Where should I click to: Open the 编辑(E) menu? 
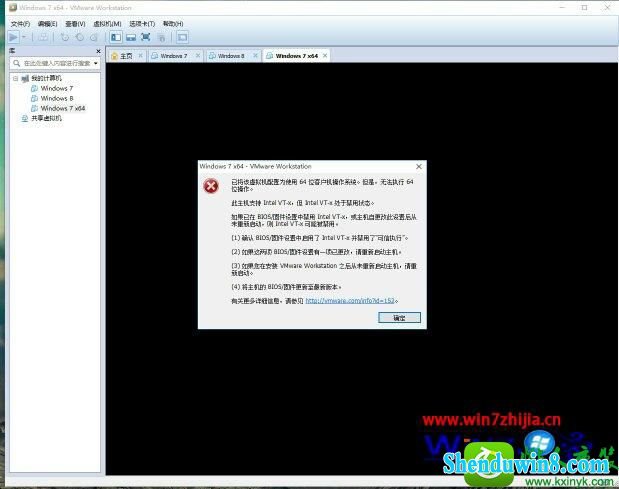(47, 24)
